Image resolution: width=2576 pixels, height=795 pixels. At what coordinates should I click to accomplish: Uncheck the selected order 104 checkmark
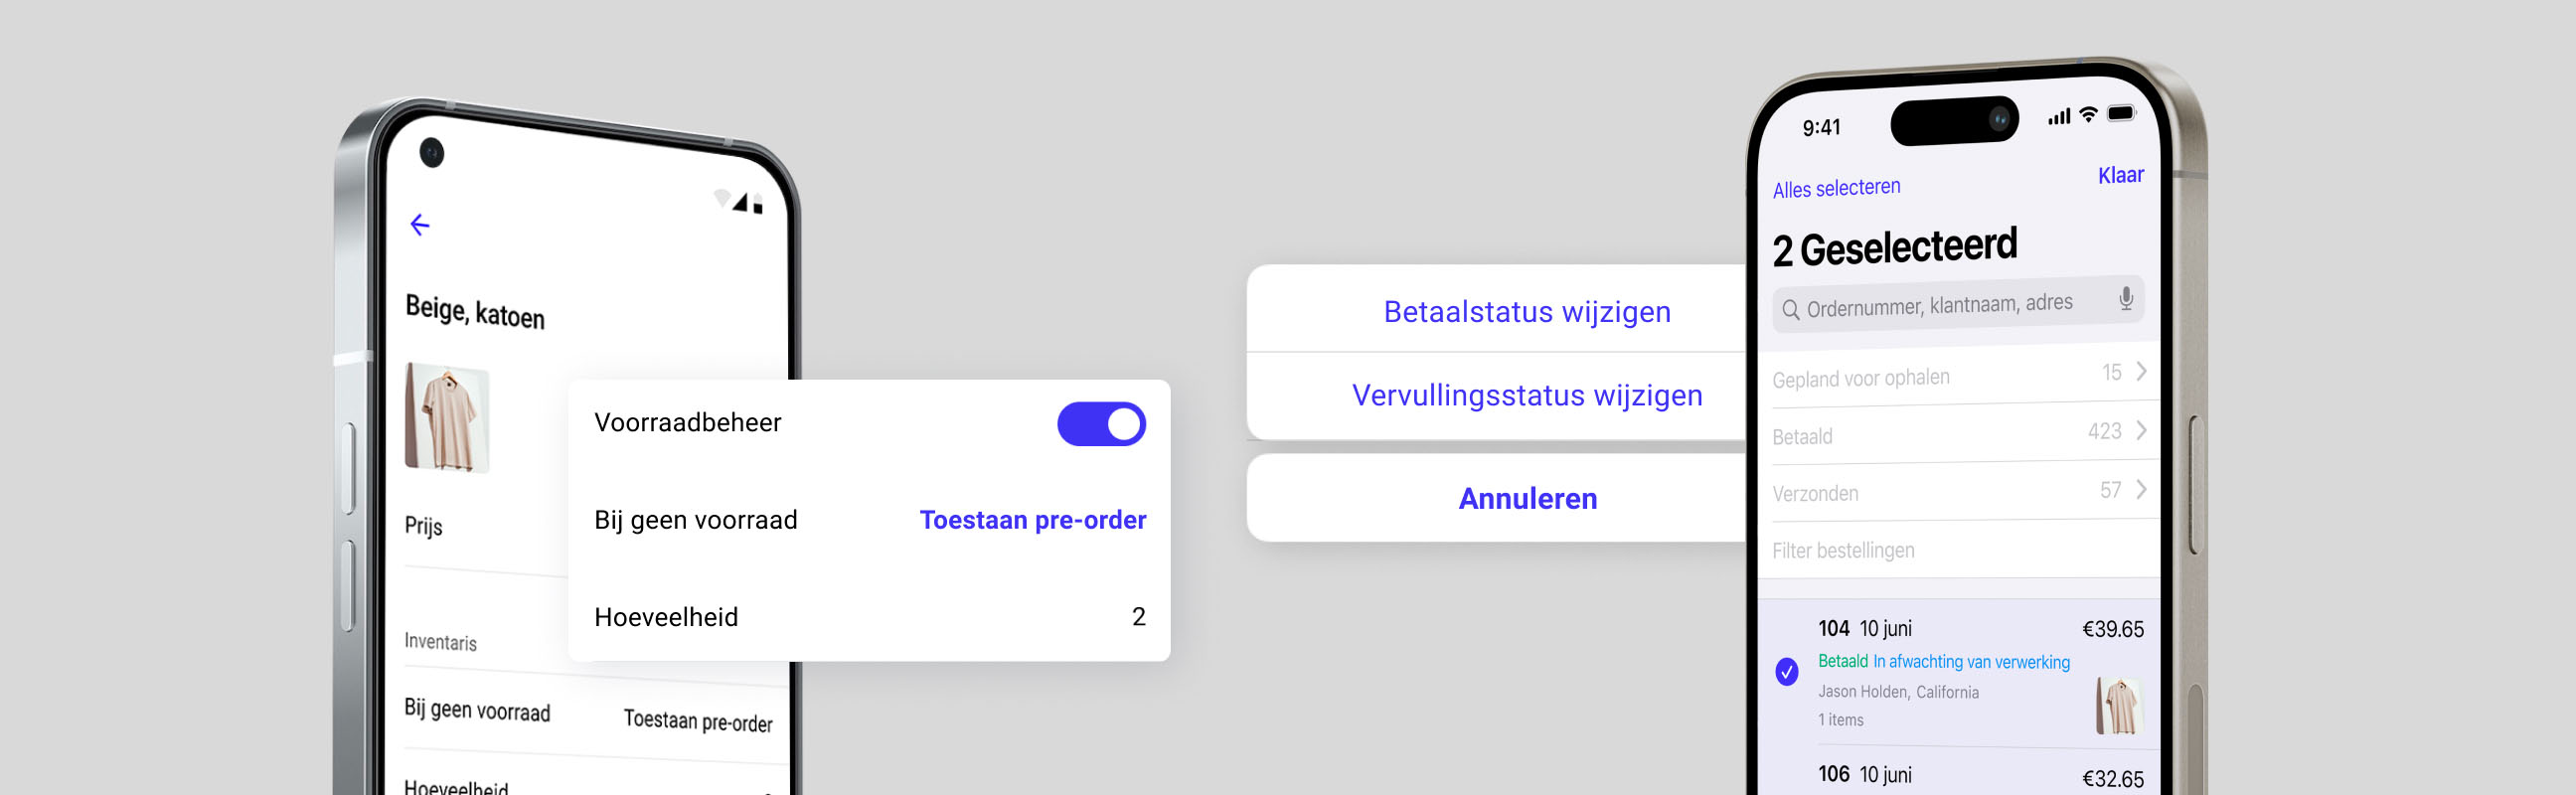click(x=1787, y=671)
